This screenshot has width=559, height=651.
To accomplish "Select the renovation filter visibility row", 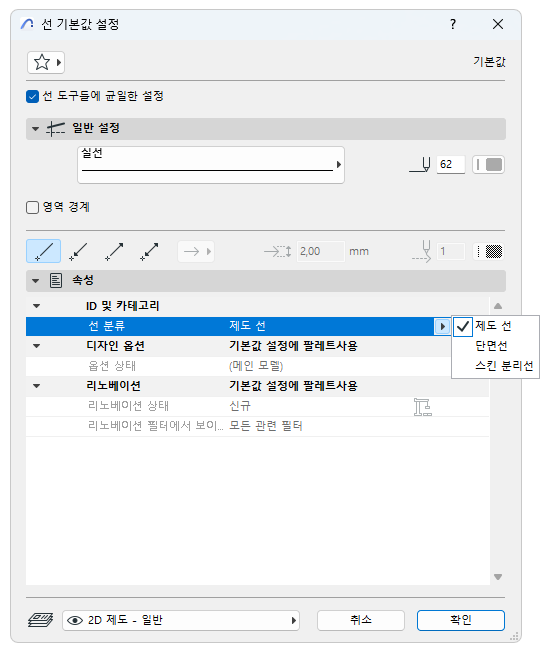I will tap(257, 426).
